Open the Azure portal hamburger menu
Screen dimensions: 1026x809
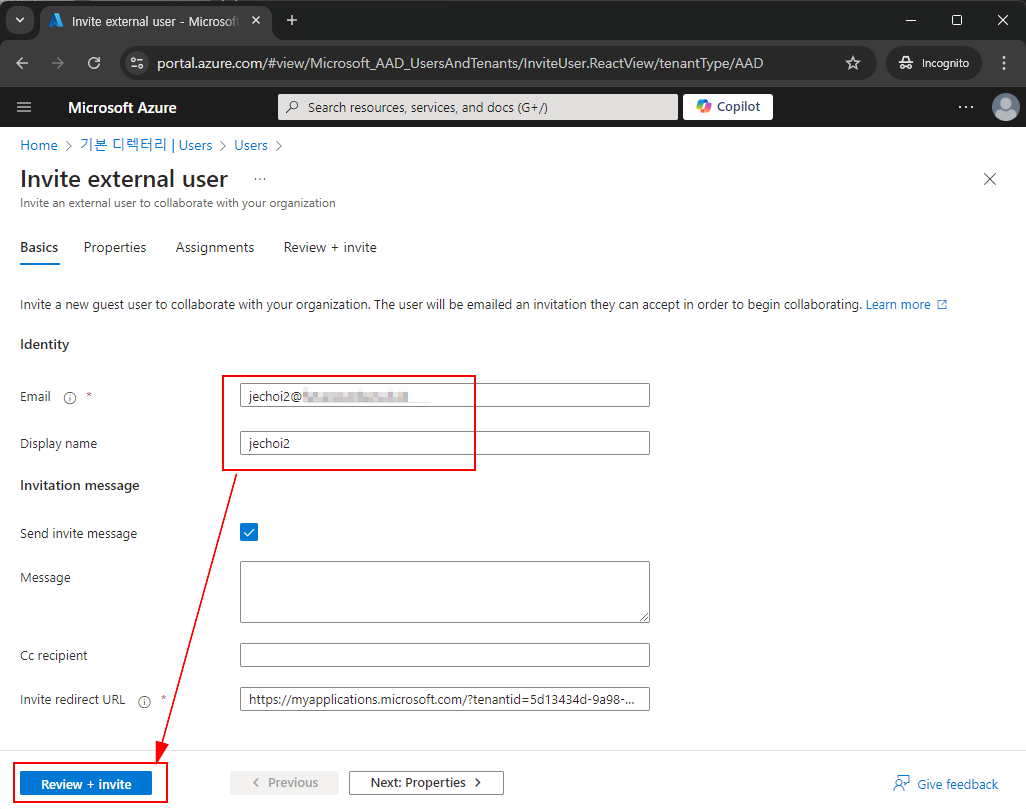[x=24, y=107]
